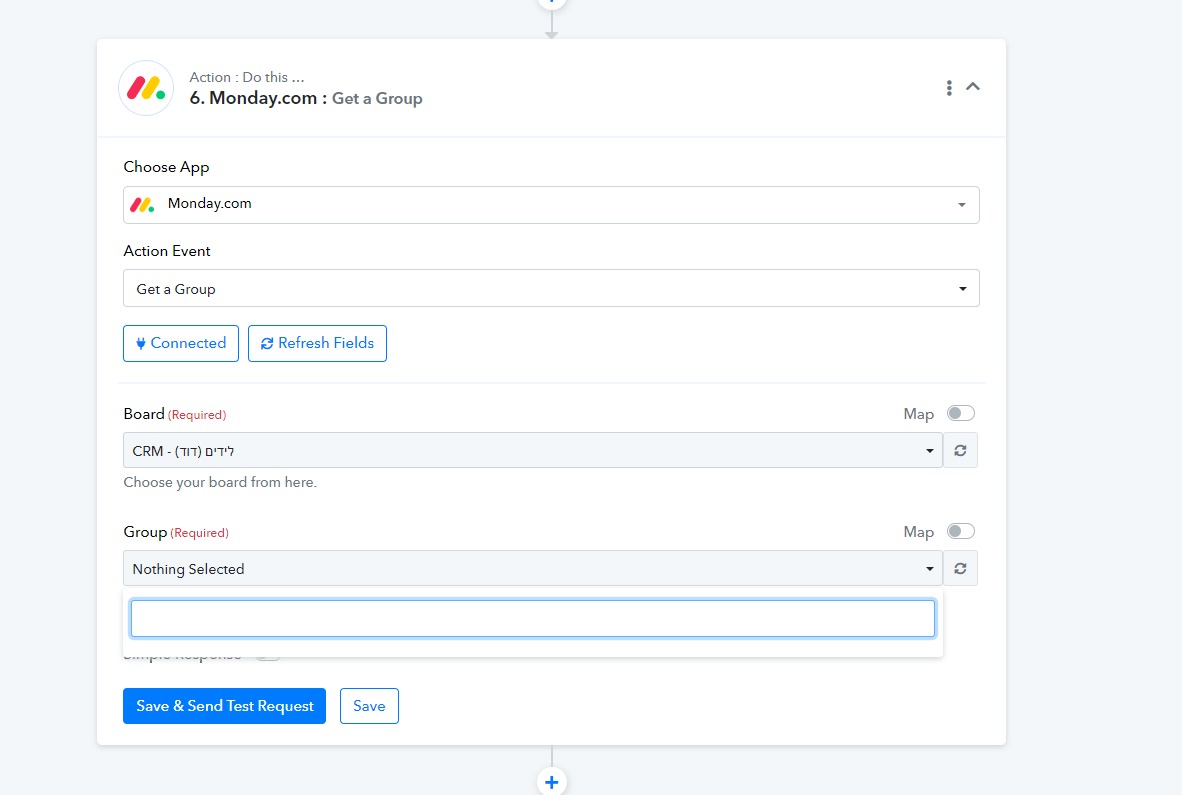Viewport: 1182px width, 795px height.
Task: Toggle the Map switch for Board
Action: click(x=960, y=413)
